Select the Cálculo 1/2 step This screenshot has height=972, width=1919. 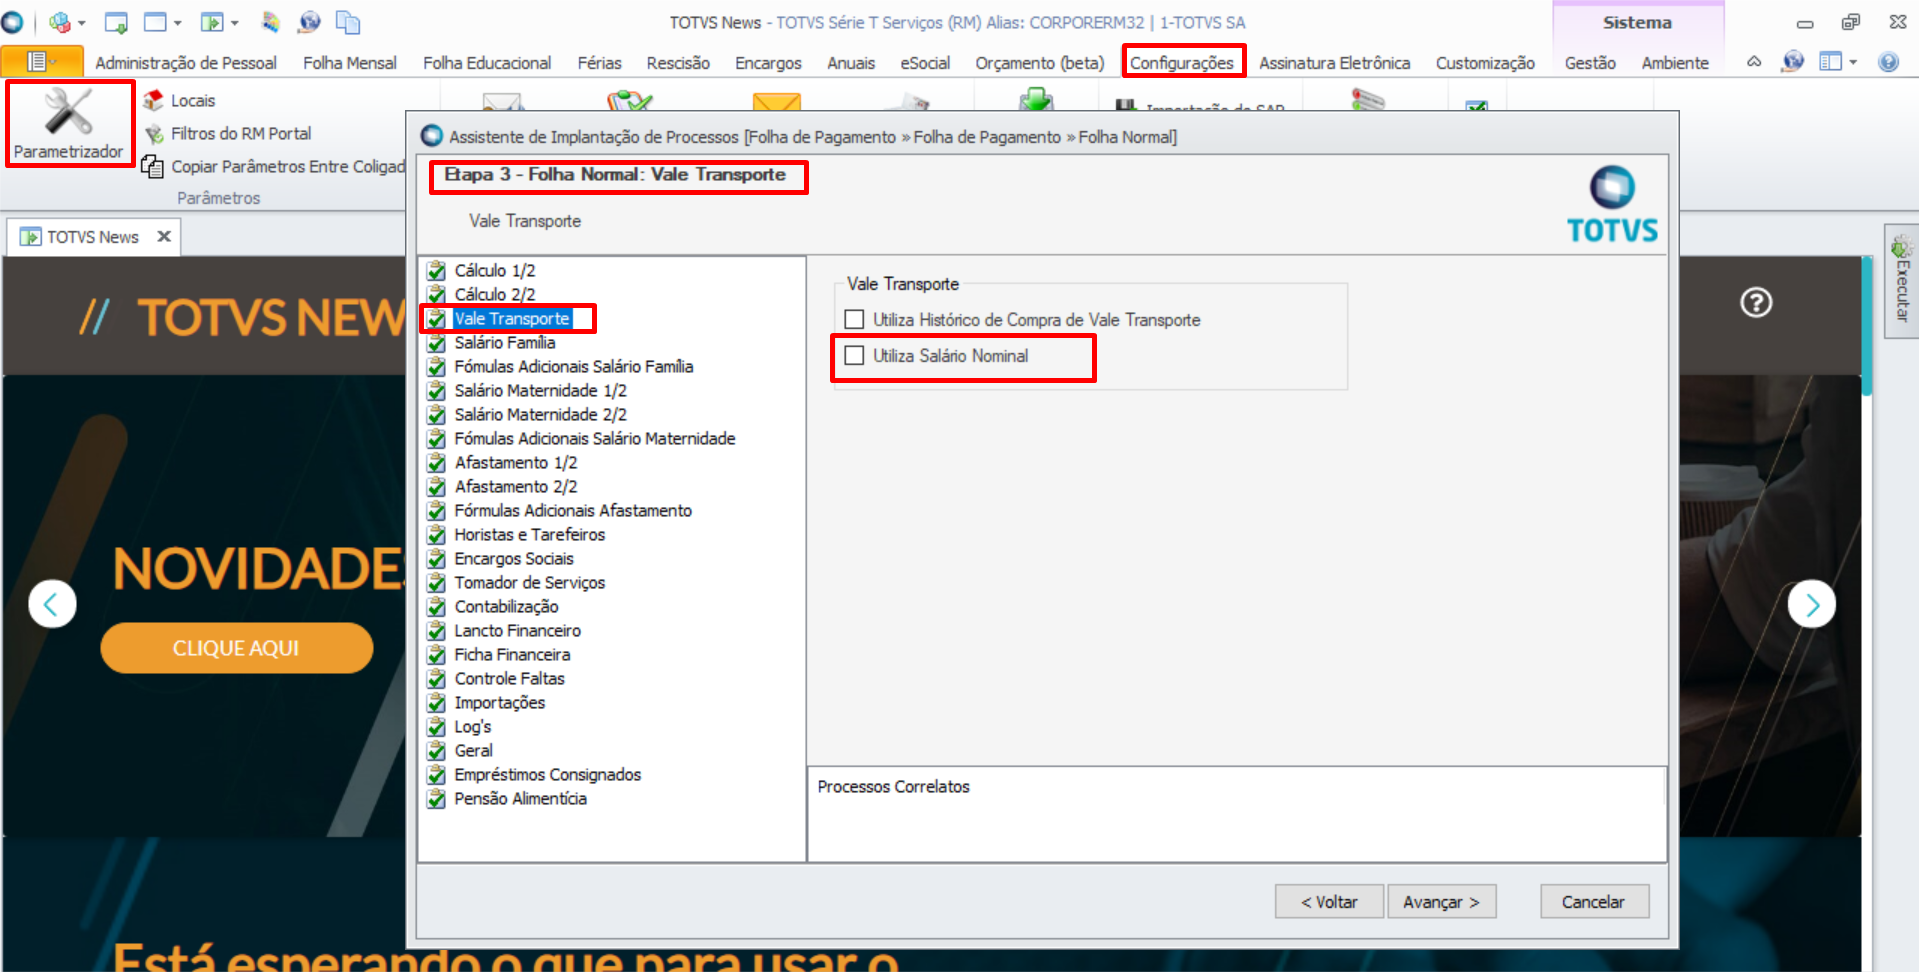pyautogui.click(x=494, y=271)
